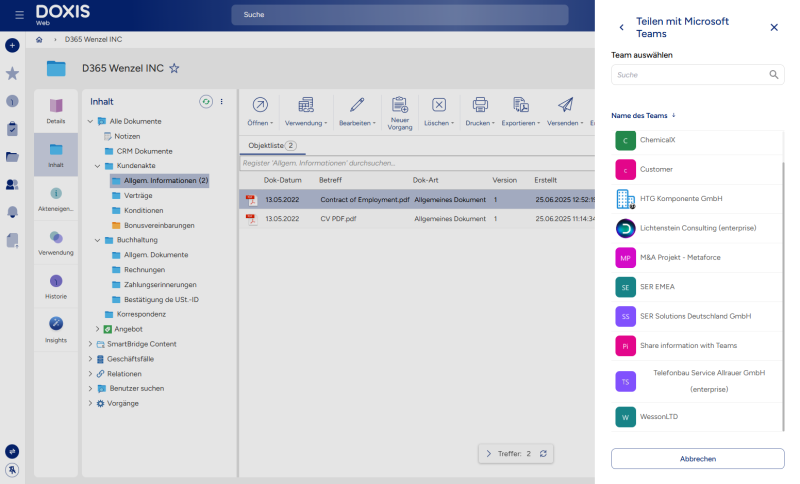Viewport: 800px width, 484px height.
Task: Open the Insights panel
Action: (56, 330)
